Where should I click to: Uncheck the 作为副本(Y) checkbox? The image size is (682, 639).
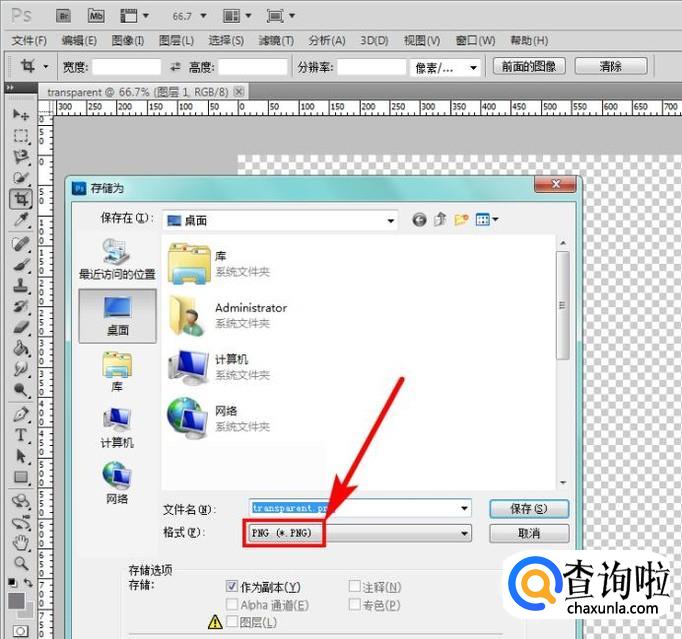click(232, 586)
